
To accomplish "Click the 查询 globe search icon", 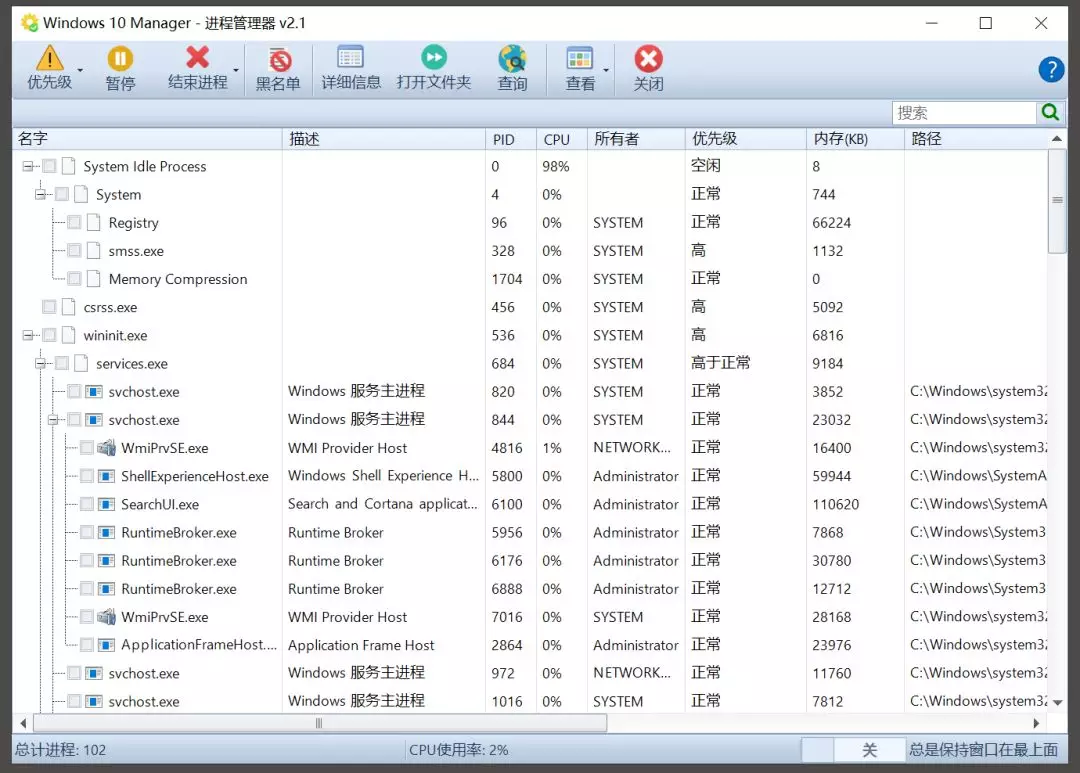I will point(512,59).
